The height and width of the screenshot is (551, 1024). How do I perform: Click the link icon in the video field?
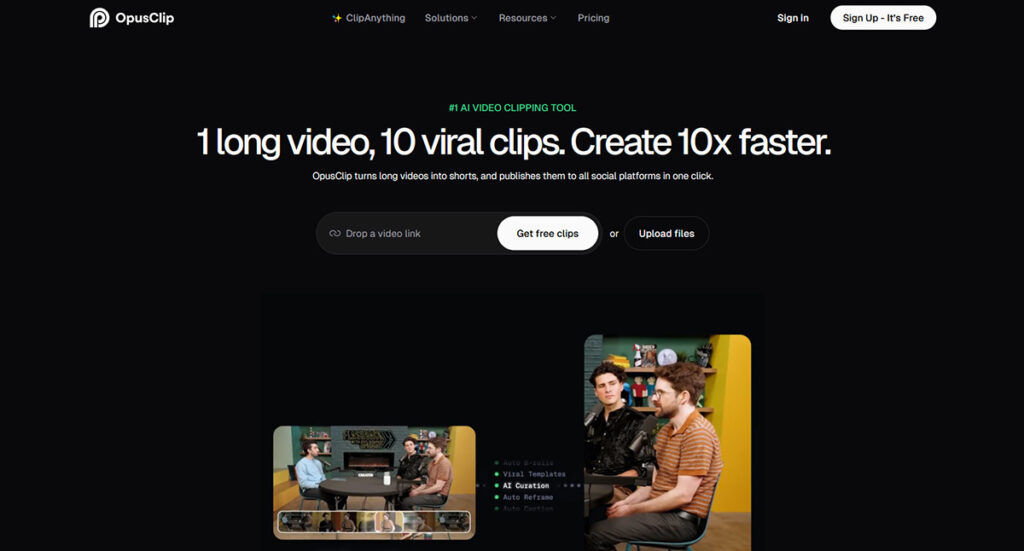click(334, 233)
